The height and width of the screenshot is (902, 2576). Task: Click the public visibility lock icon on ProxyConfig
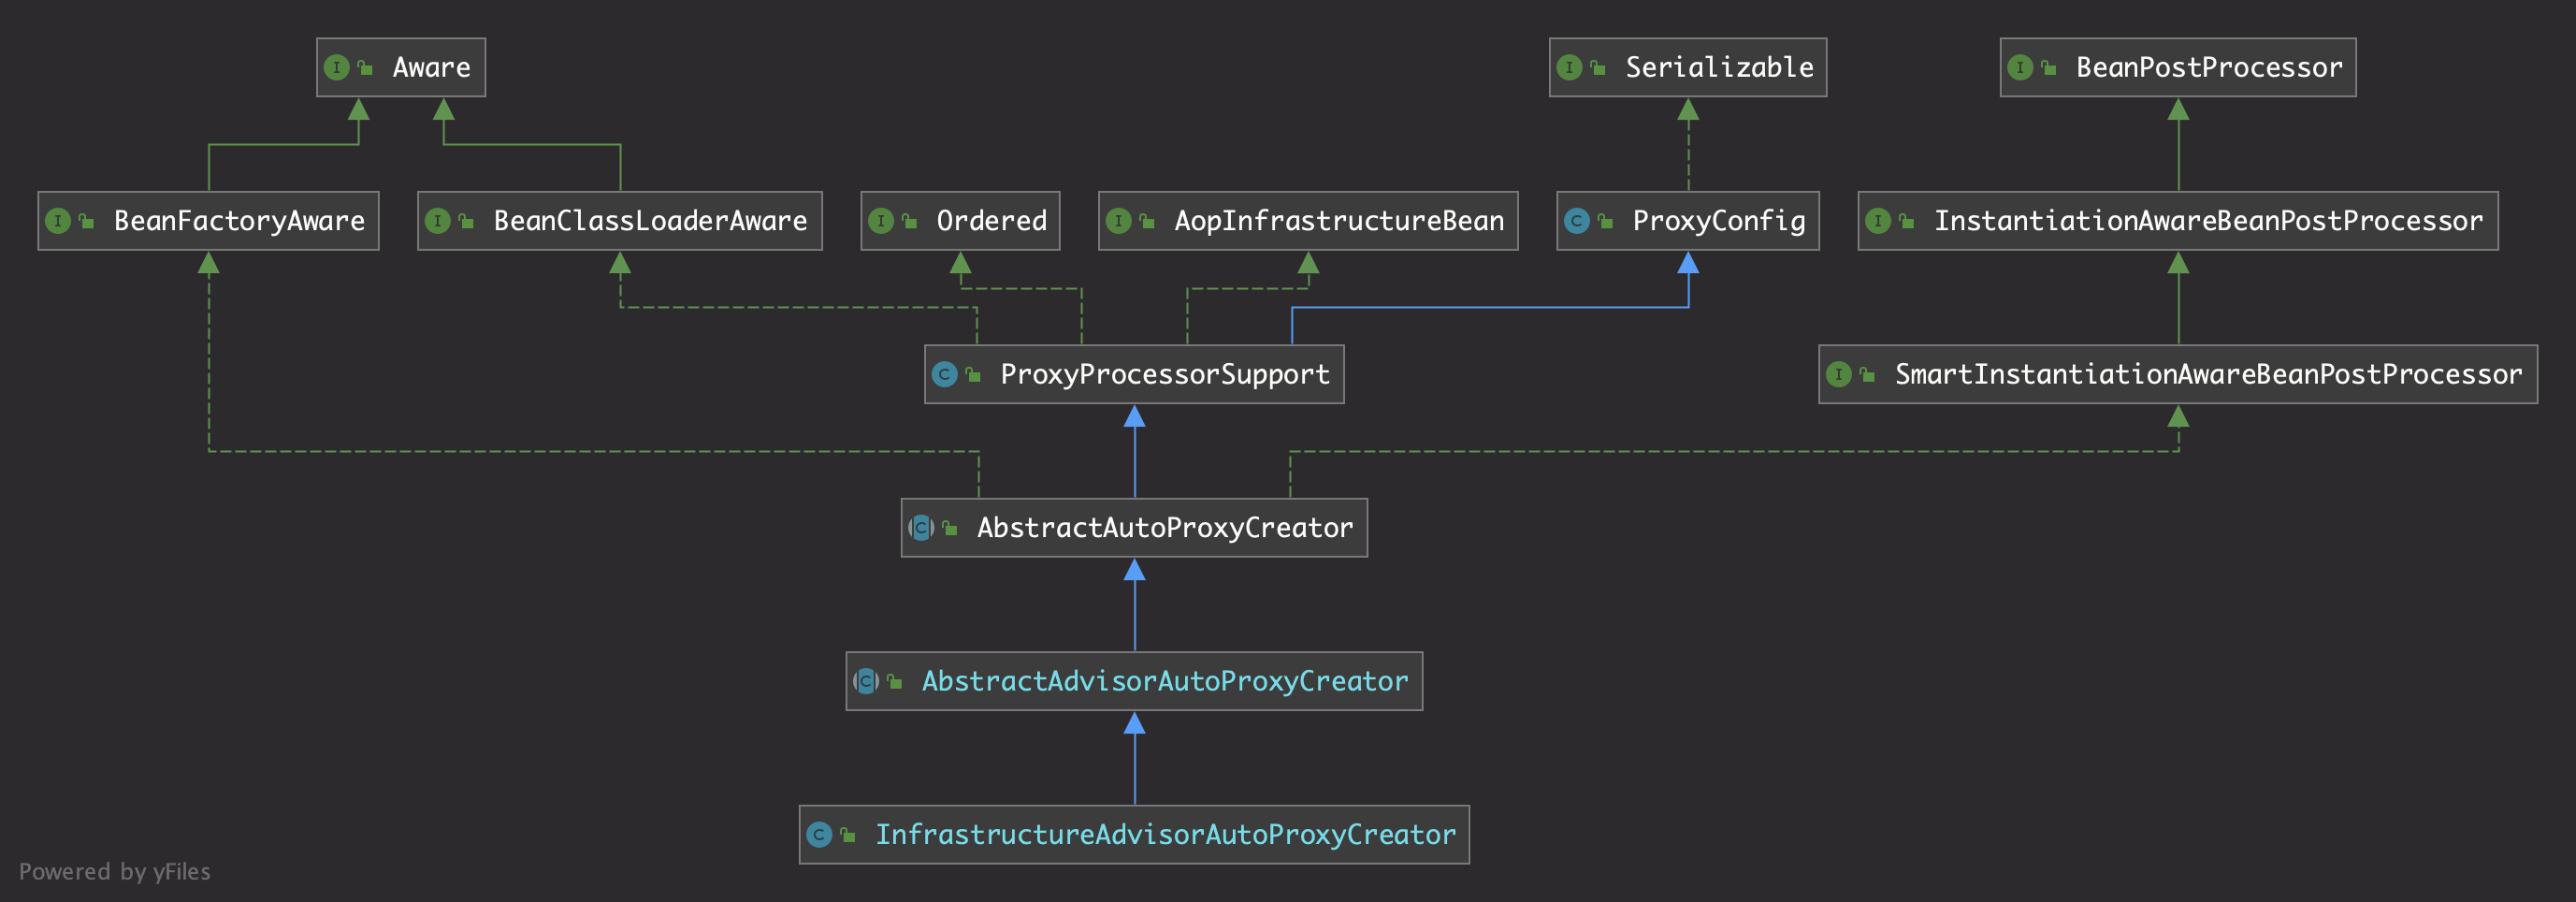point(1605,221)
